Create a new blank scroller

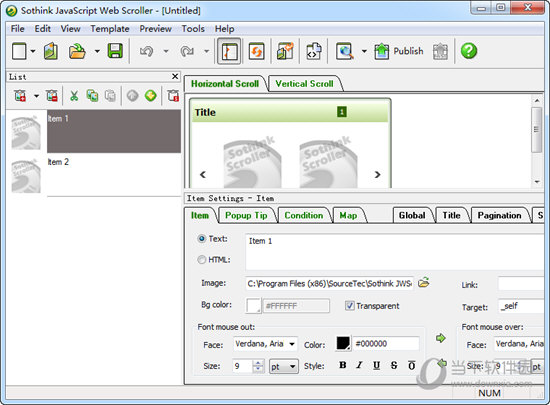[x=19, y=51]
